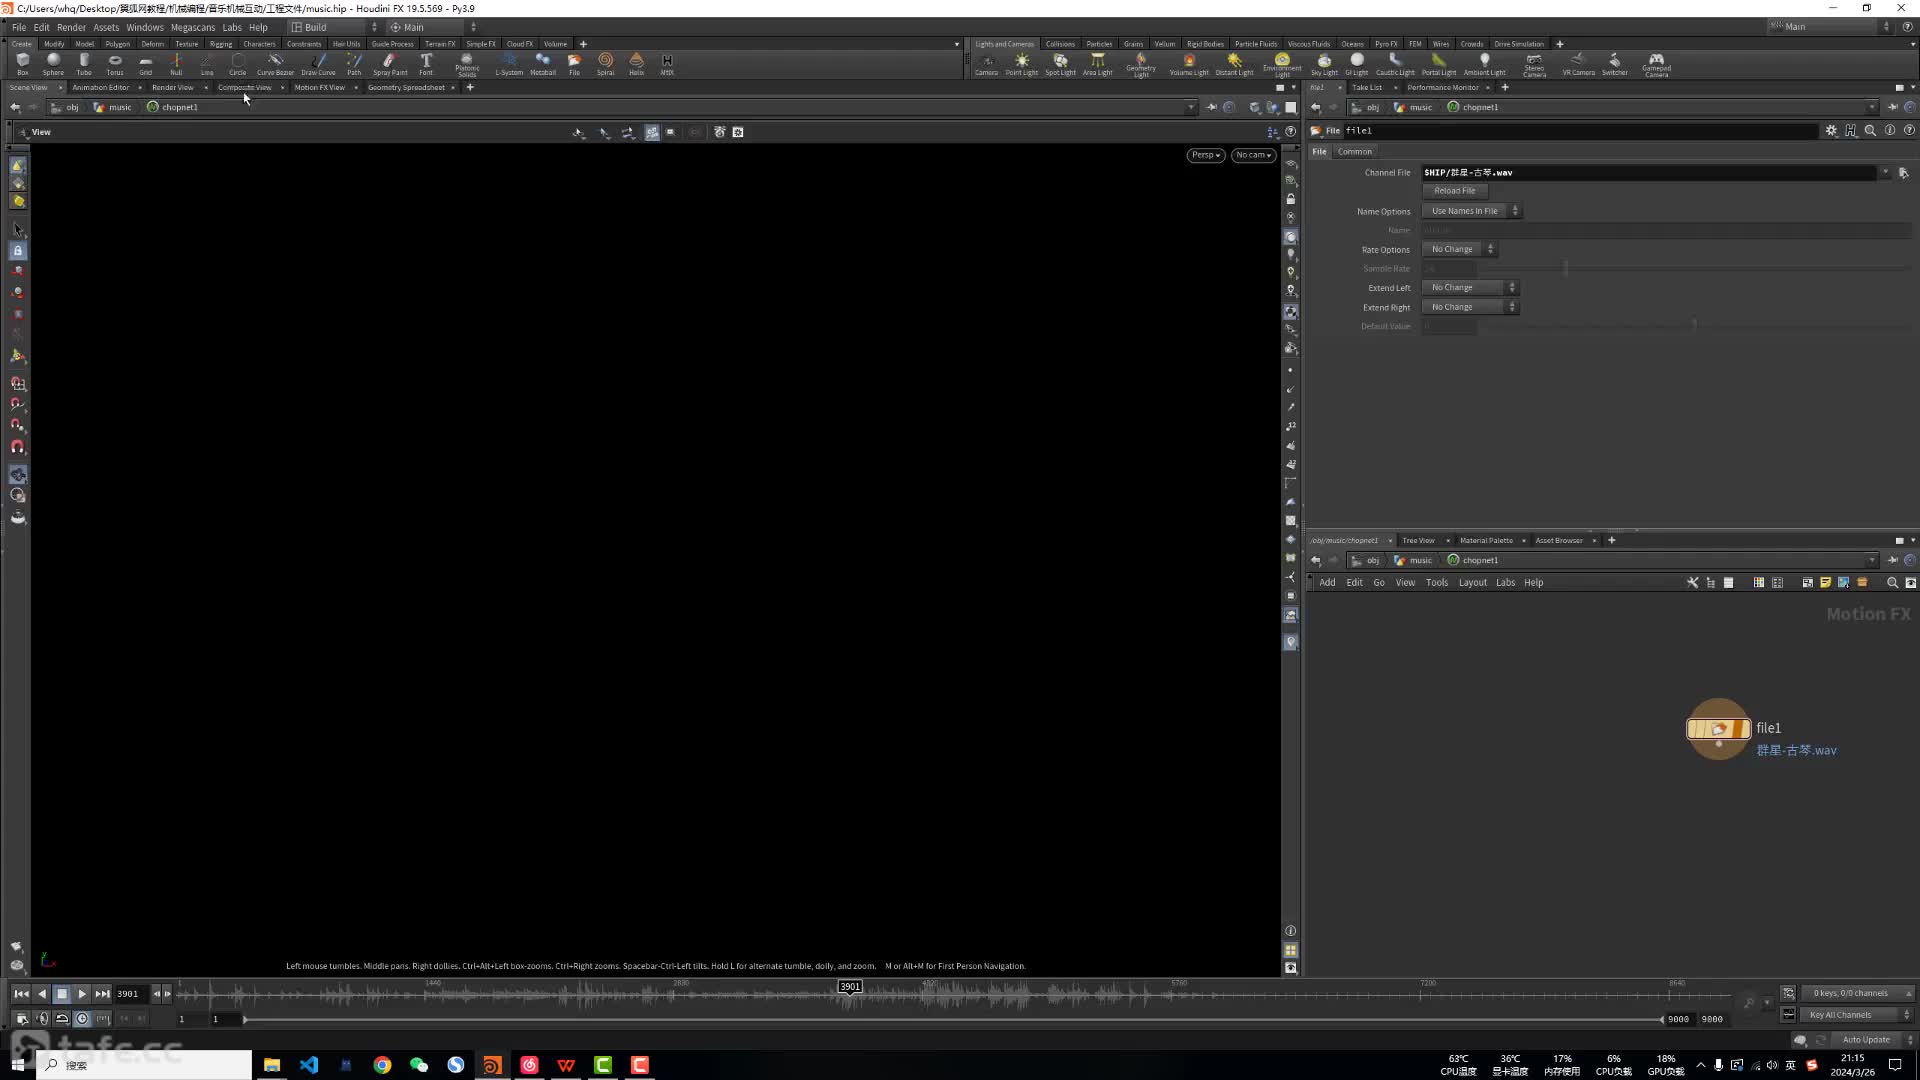Click the current frame number field
Viewport: 1920px width, 1080px height.
pyautogui.click(x=131, y=994)
